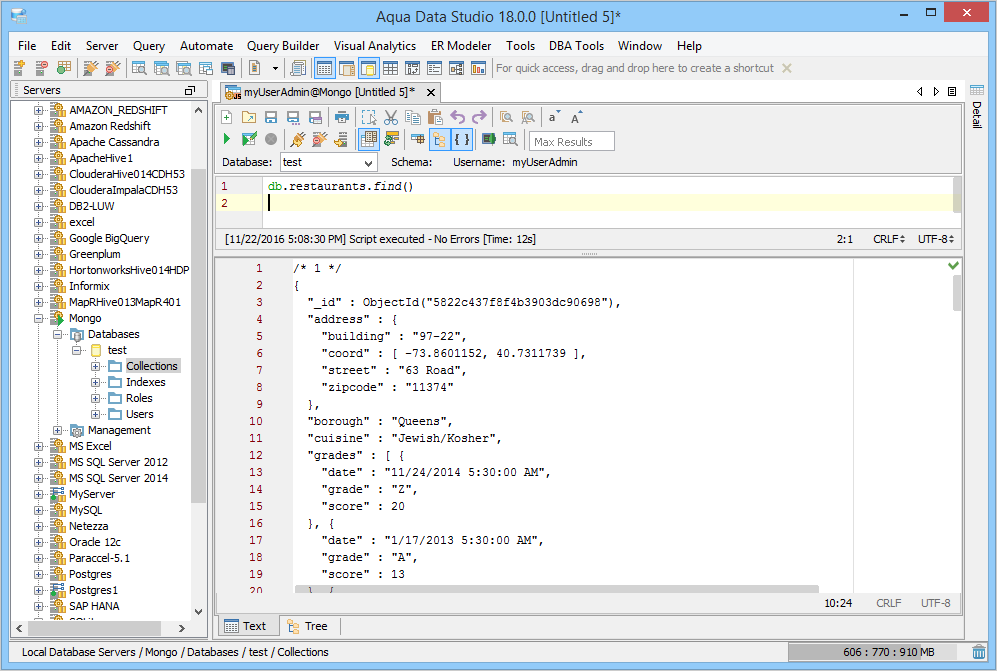Click the Paste clipboard icon
The height and width of the screenshot is (671, 997).
pos(434,118)
